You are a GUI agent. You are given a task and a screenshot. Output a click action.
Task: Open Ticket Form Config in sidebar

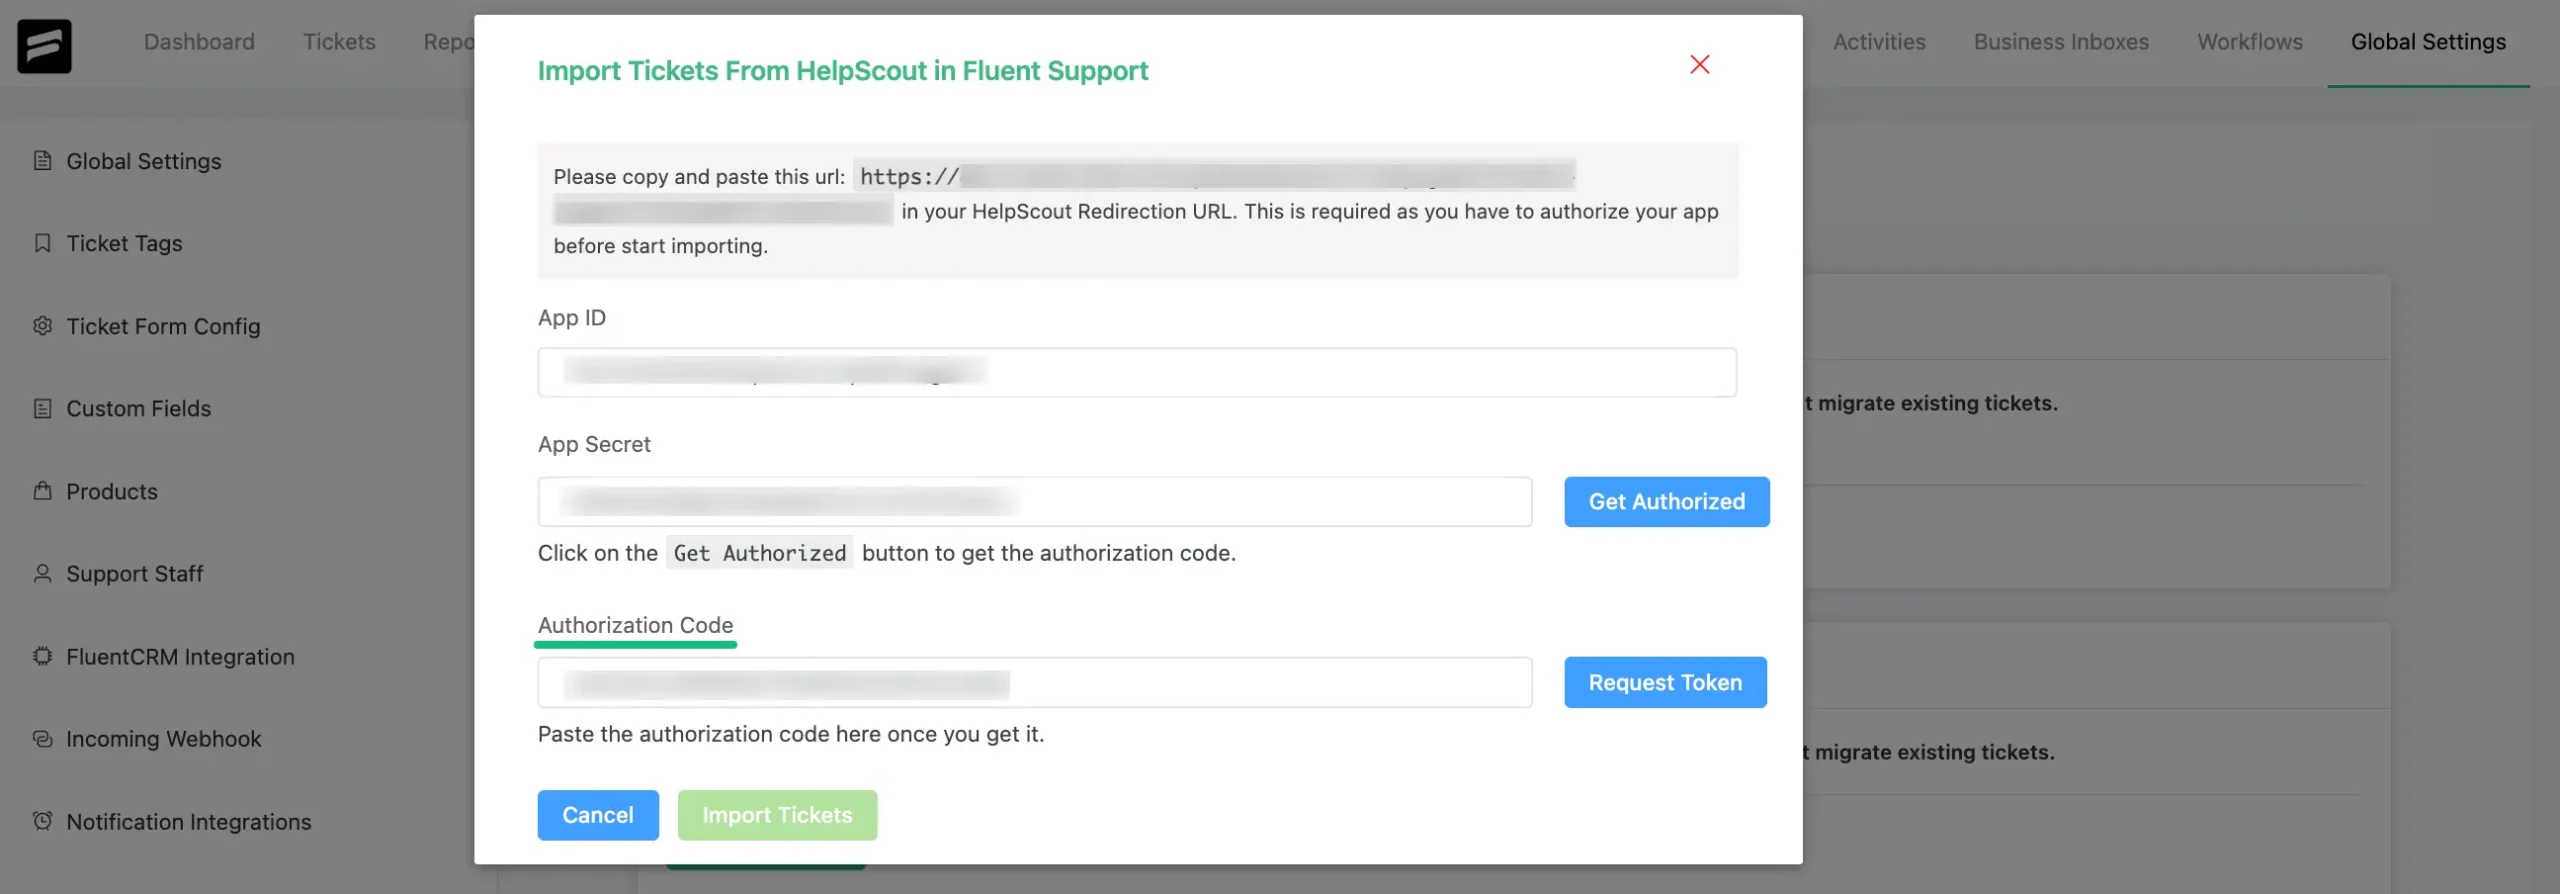click(x=163, y=326)
